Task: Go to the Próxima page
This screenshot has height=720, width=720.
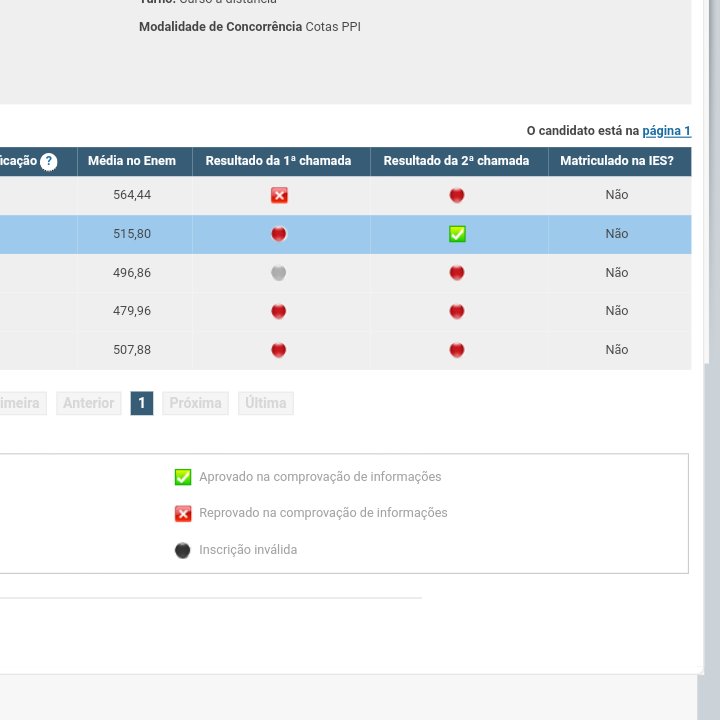Action: [196, 403]
